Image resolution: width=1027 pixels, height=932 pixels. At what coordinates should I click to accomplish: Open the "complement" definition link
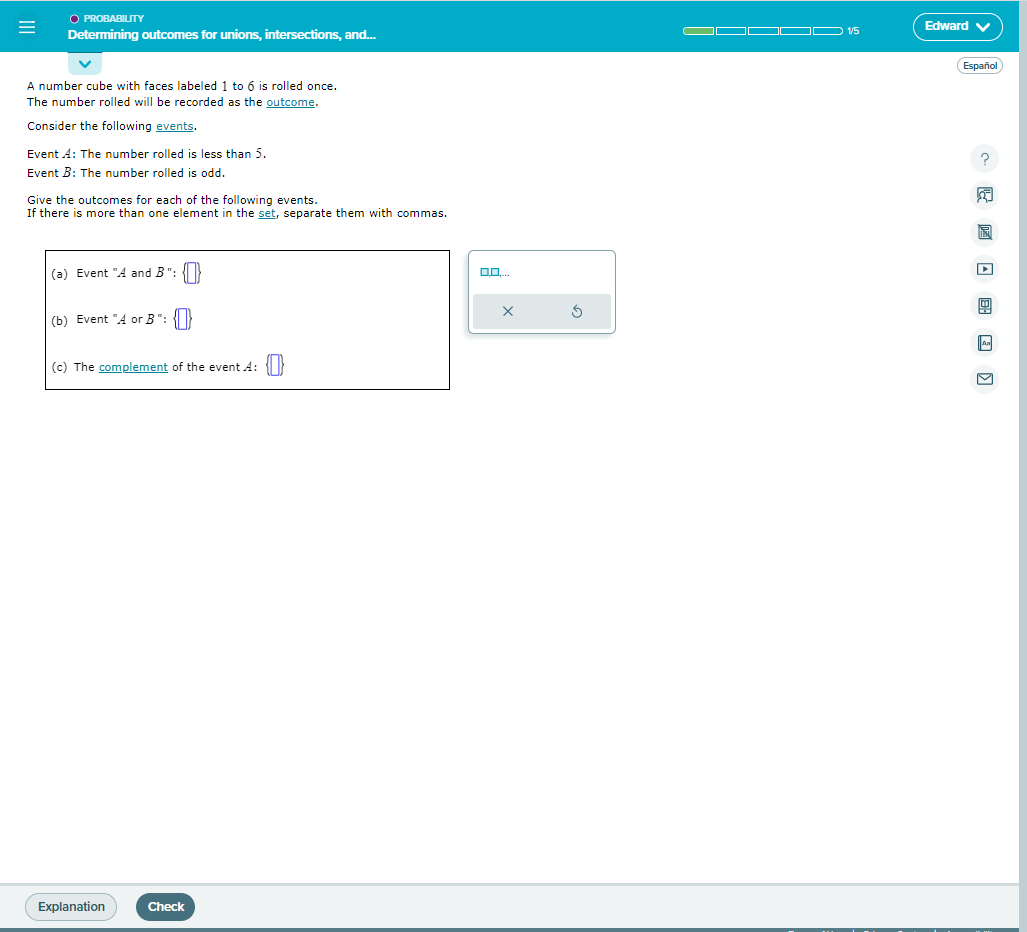[133, 366]
